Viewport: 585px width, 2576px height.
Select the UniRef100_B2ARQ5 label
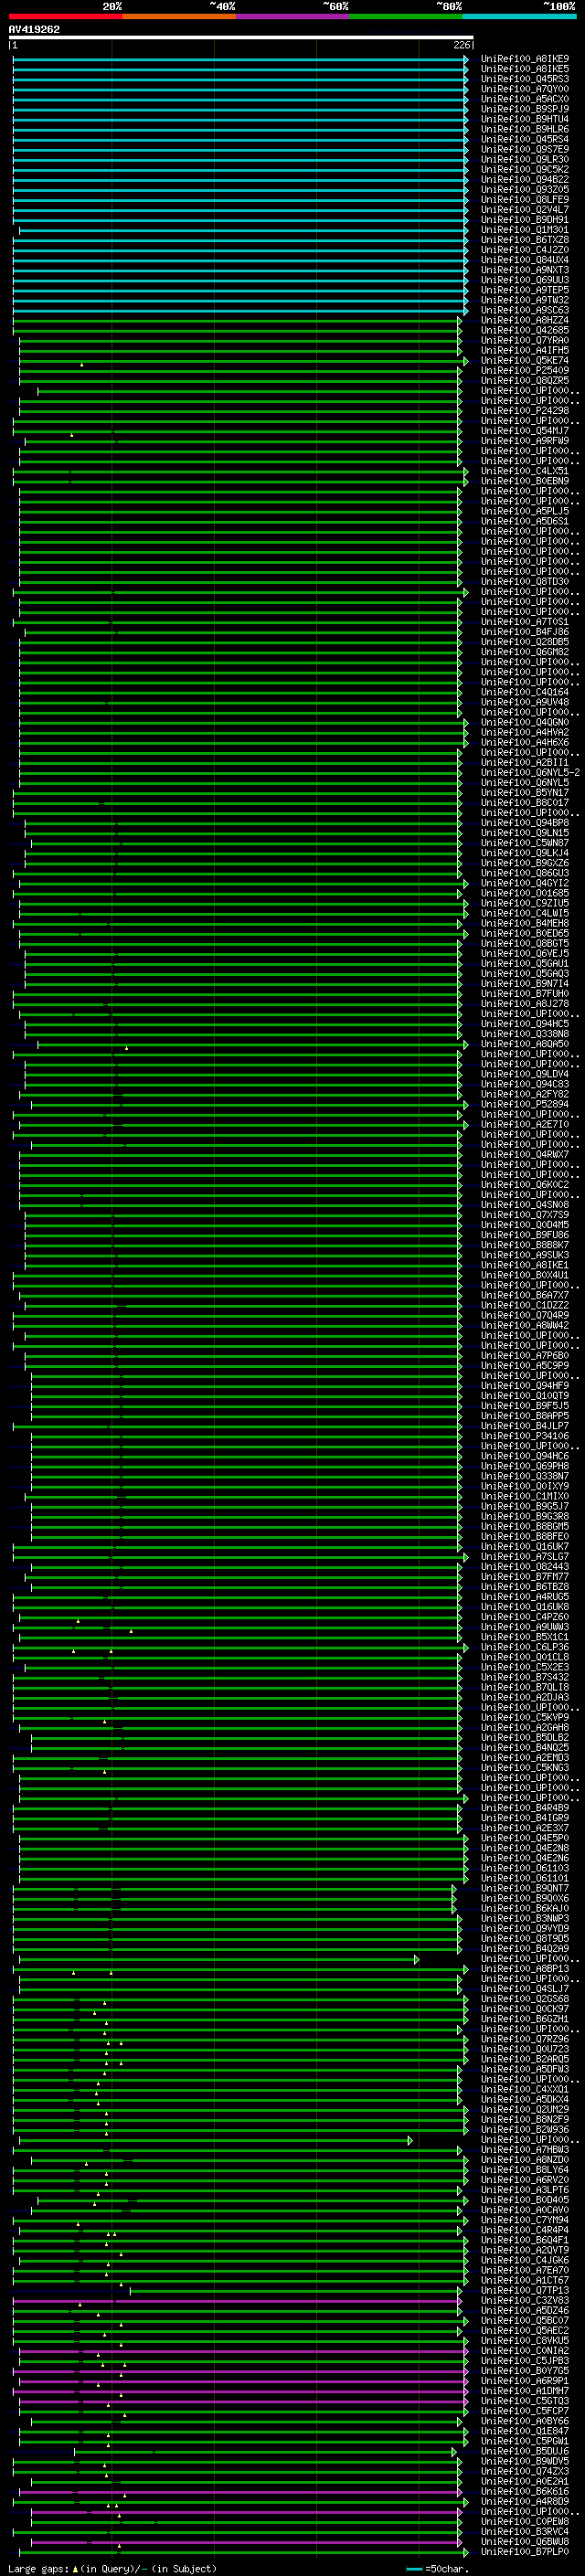tap(525, 2059)
